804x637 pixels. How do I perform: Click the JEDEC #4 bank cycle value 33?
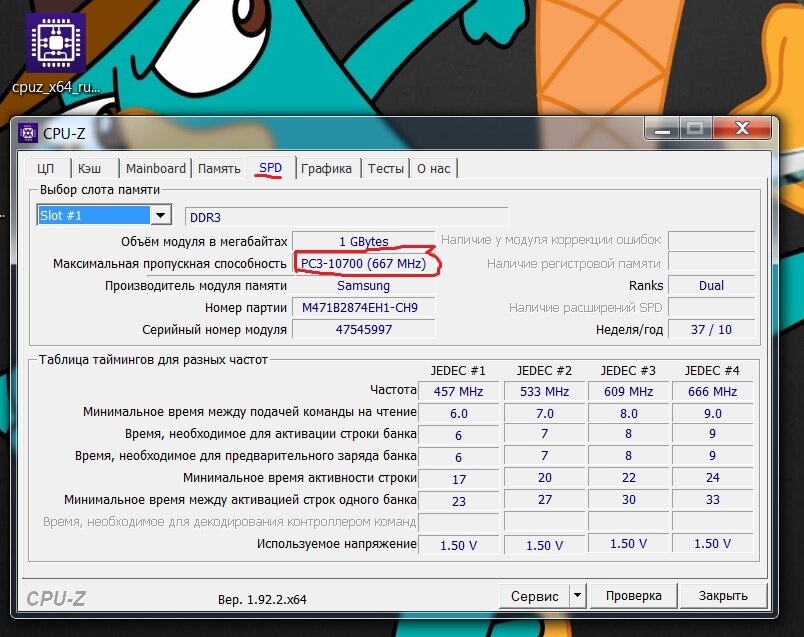coord(713,500)
